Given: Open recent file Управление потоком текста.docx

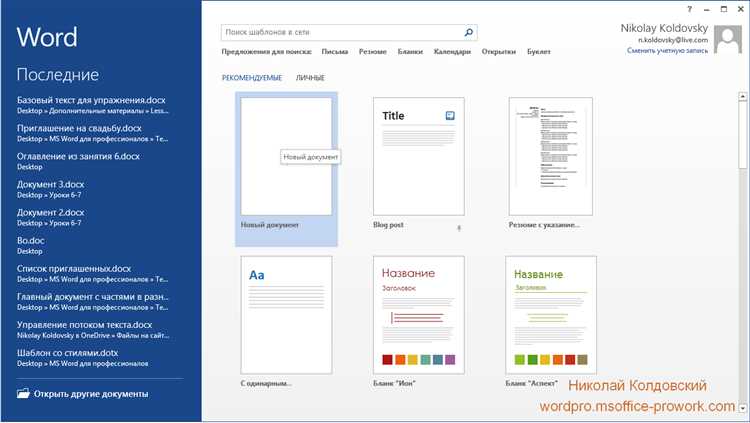Looking at the screenshot, I should 93,329.
